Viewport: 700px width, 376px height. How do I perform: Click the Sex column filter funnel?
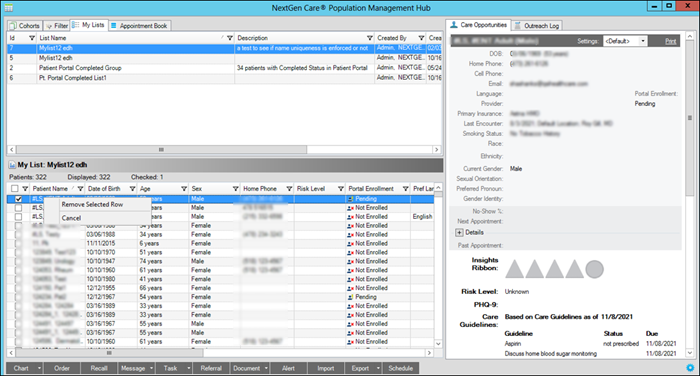(235, 189)
